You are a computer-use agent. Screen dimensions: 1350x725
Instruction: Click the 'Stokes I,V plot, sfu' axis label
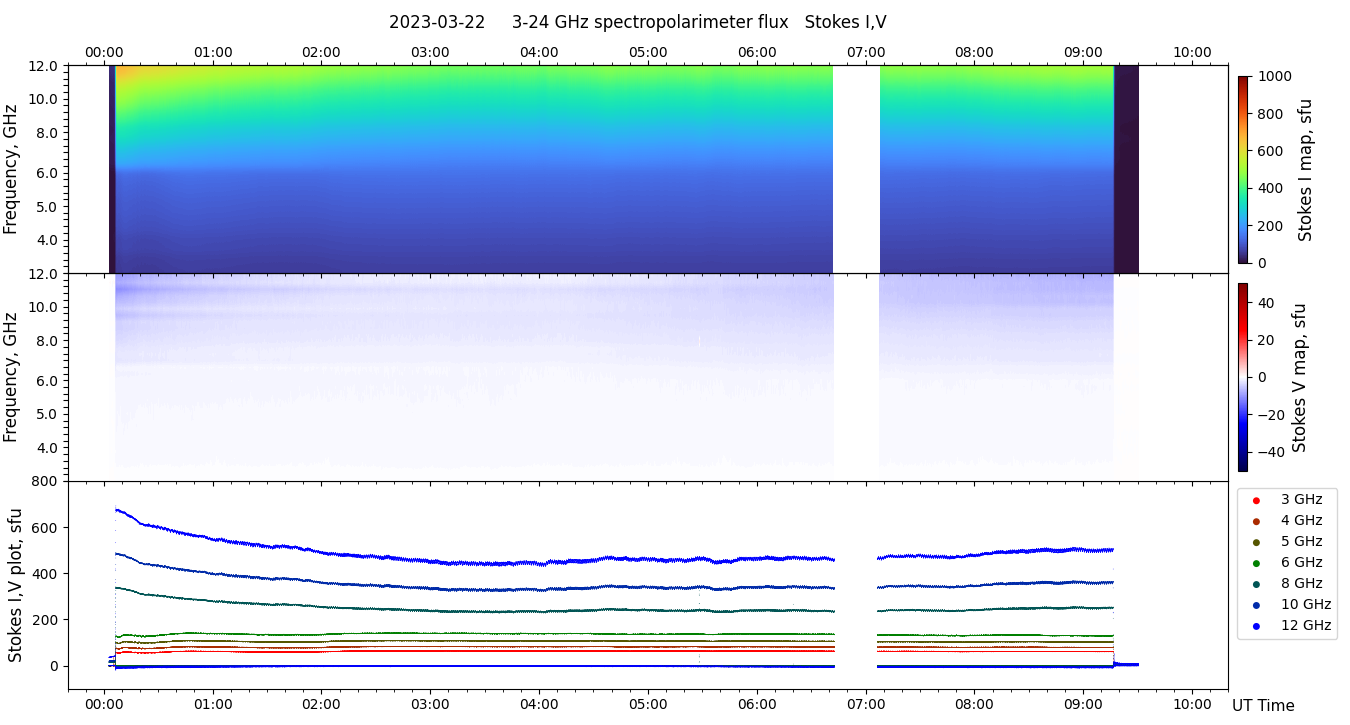click(15, 585)
